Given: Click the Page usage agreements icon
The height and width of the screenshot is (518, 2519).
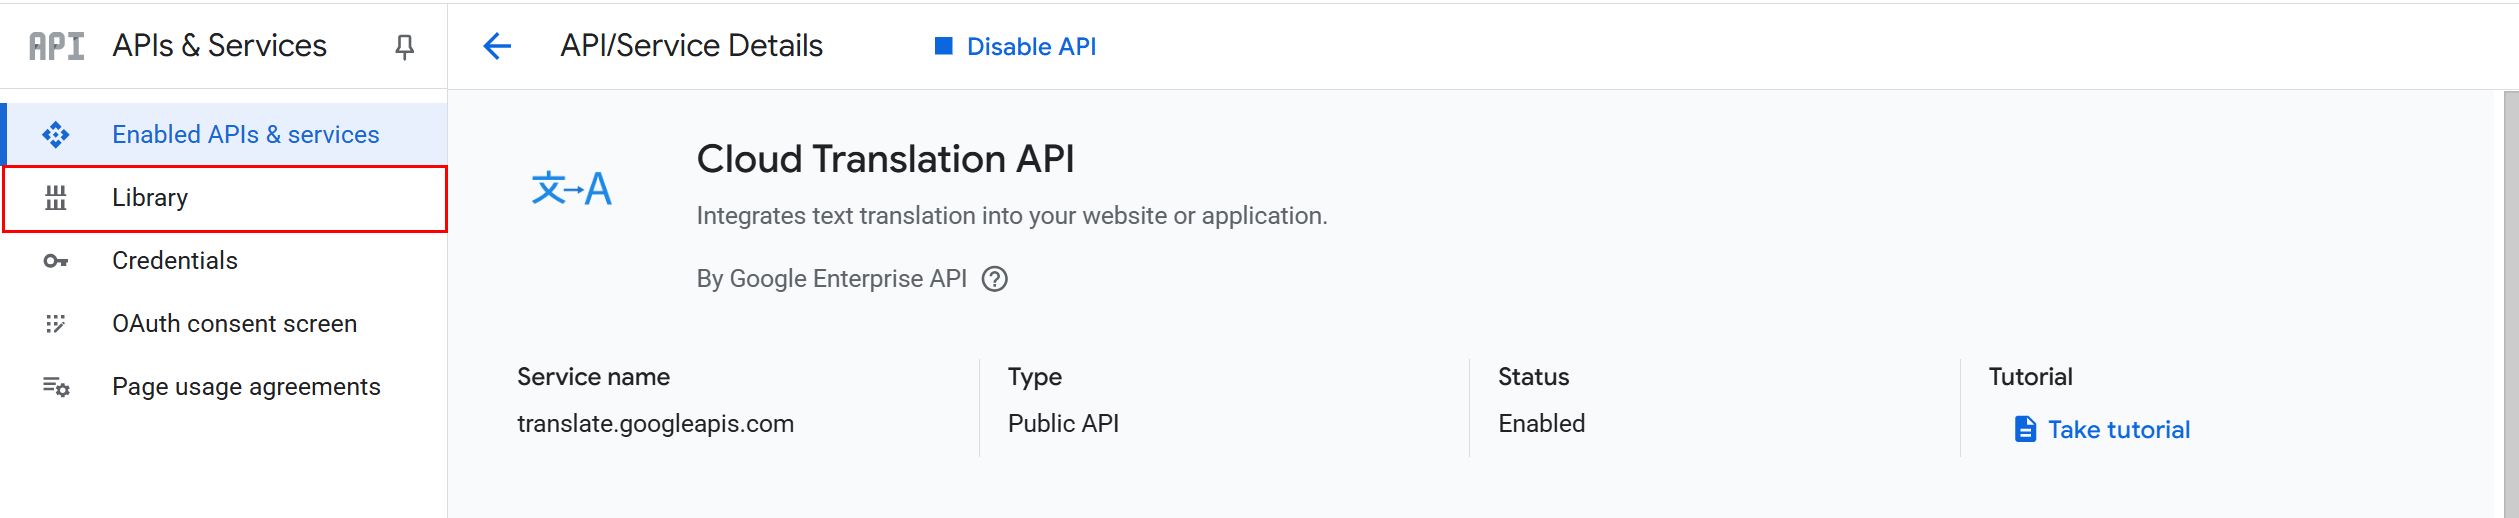Looking at the screenshot, I should 56,387.
